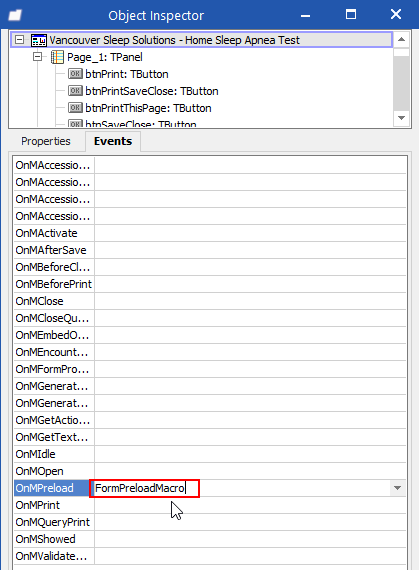Click the value cell of OnMActivate
Viewport: 419px width, 570px height.
(x=250, y=233)
